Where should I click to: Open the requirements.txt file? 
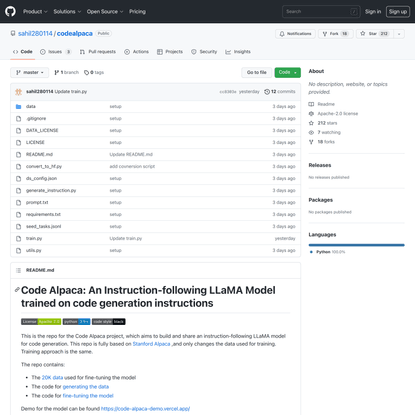pyautogui.click(x=43, y=215)
